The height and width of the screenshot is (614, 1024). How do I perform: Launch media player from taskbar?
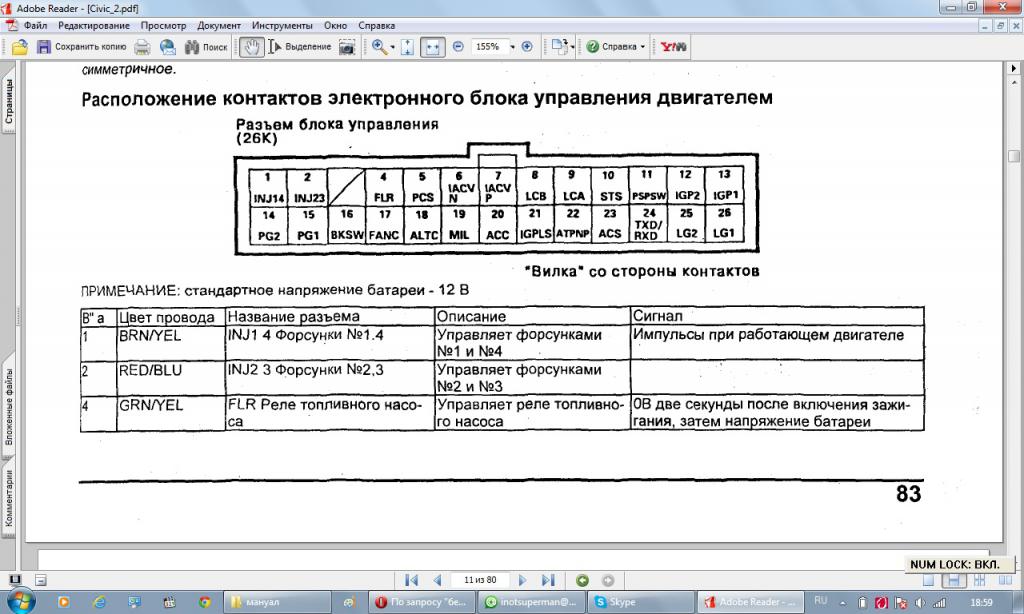coord(63,602)
